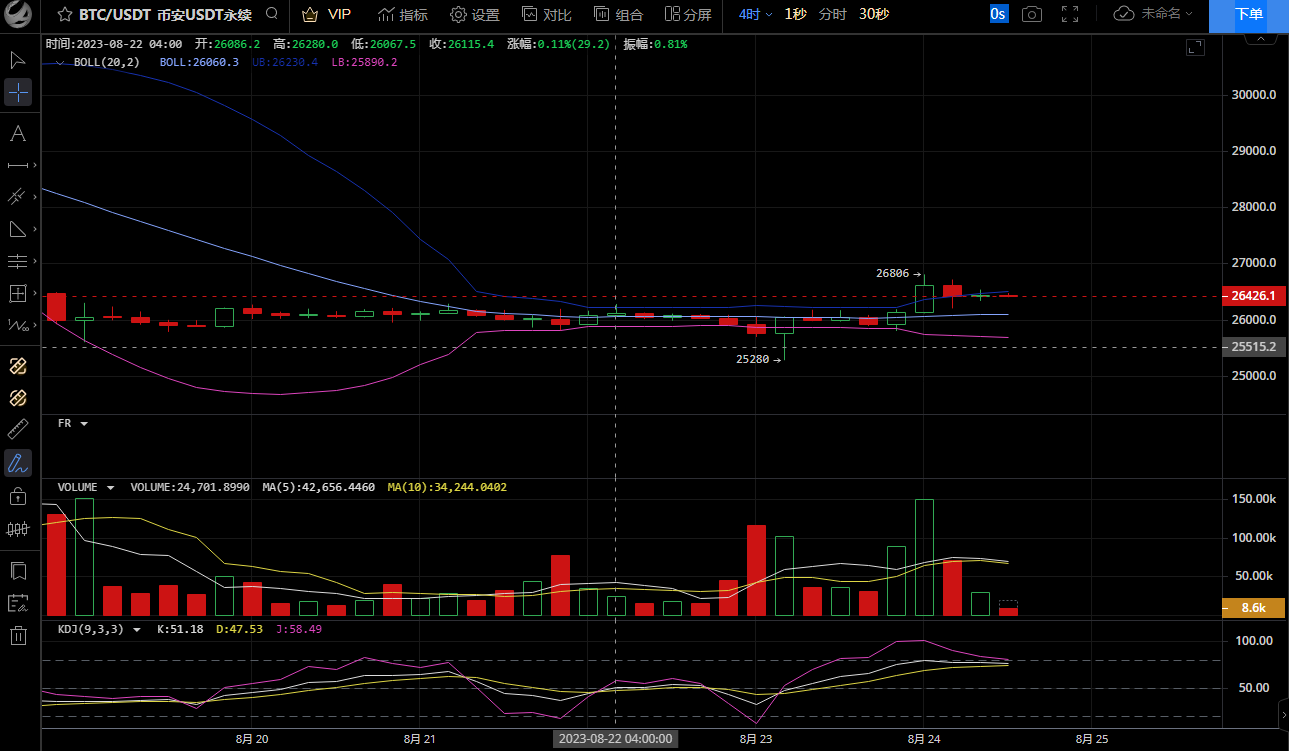The image size is (1289, 751).
Task: Open the 设置 settings menu
Action: pos(474,14)
